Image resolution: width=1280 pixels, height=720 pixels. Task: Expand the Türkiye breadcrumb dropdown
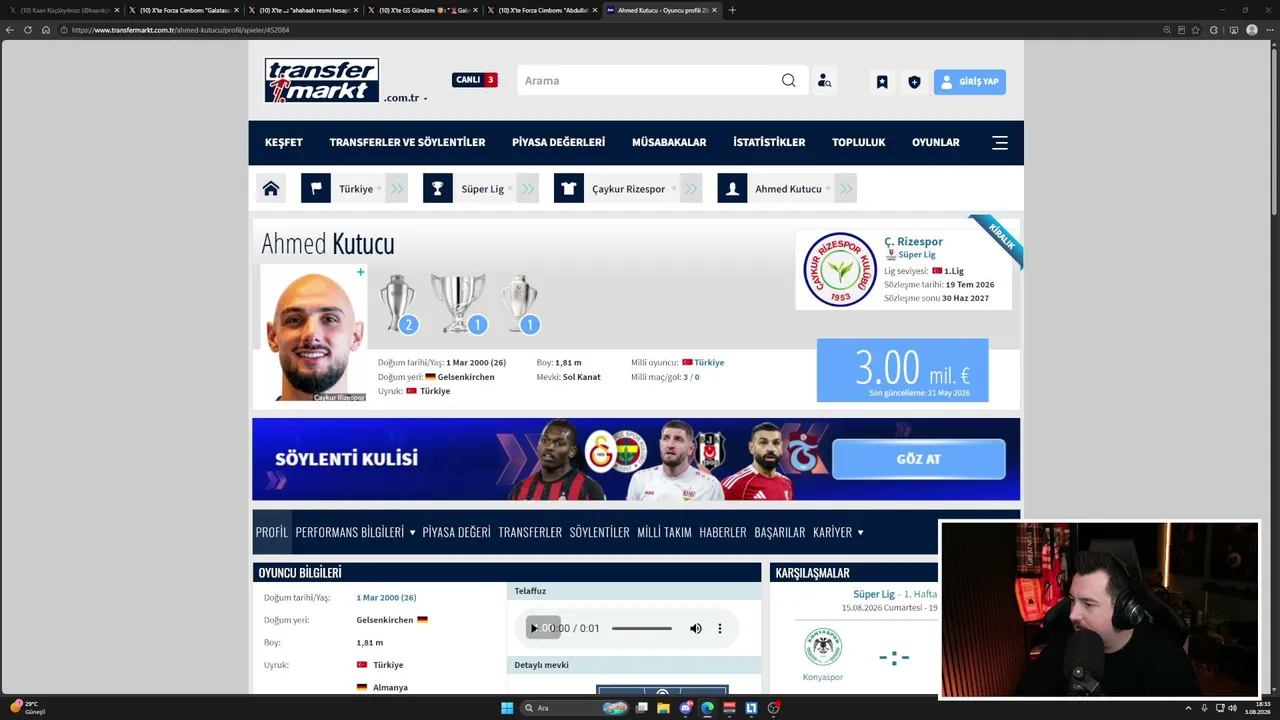pyautogui.click(x=379, y=189)
